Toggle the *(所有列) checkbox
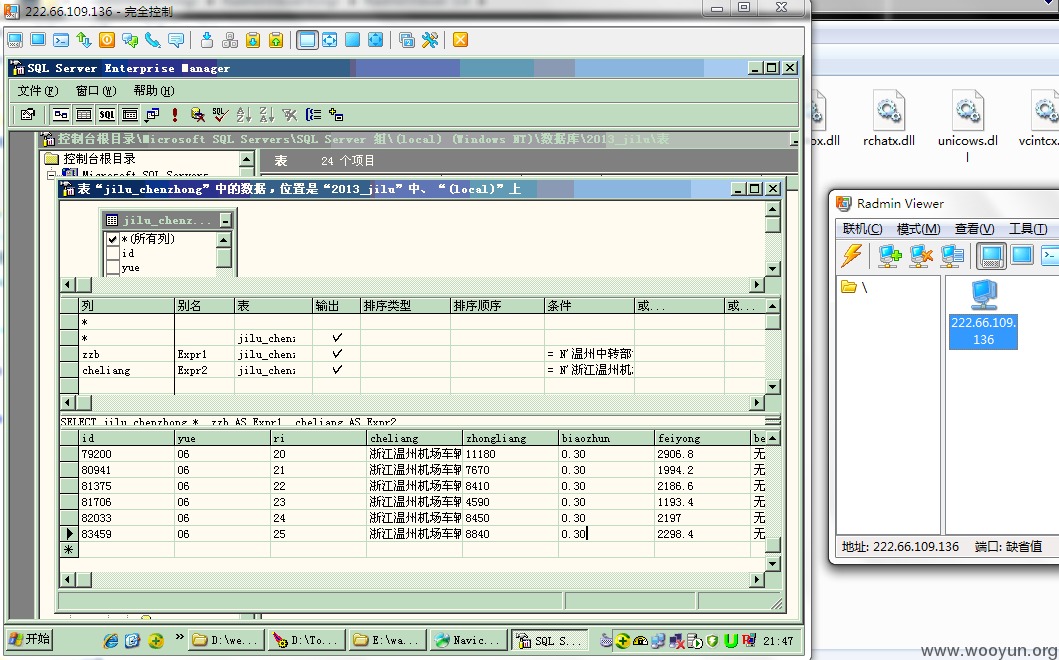Viewport: 1059px width, 660px height. (113, 239)
